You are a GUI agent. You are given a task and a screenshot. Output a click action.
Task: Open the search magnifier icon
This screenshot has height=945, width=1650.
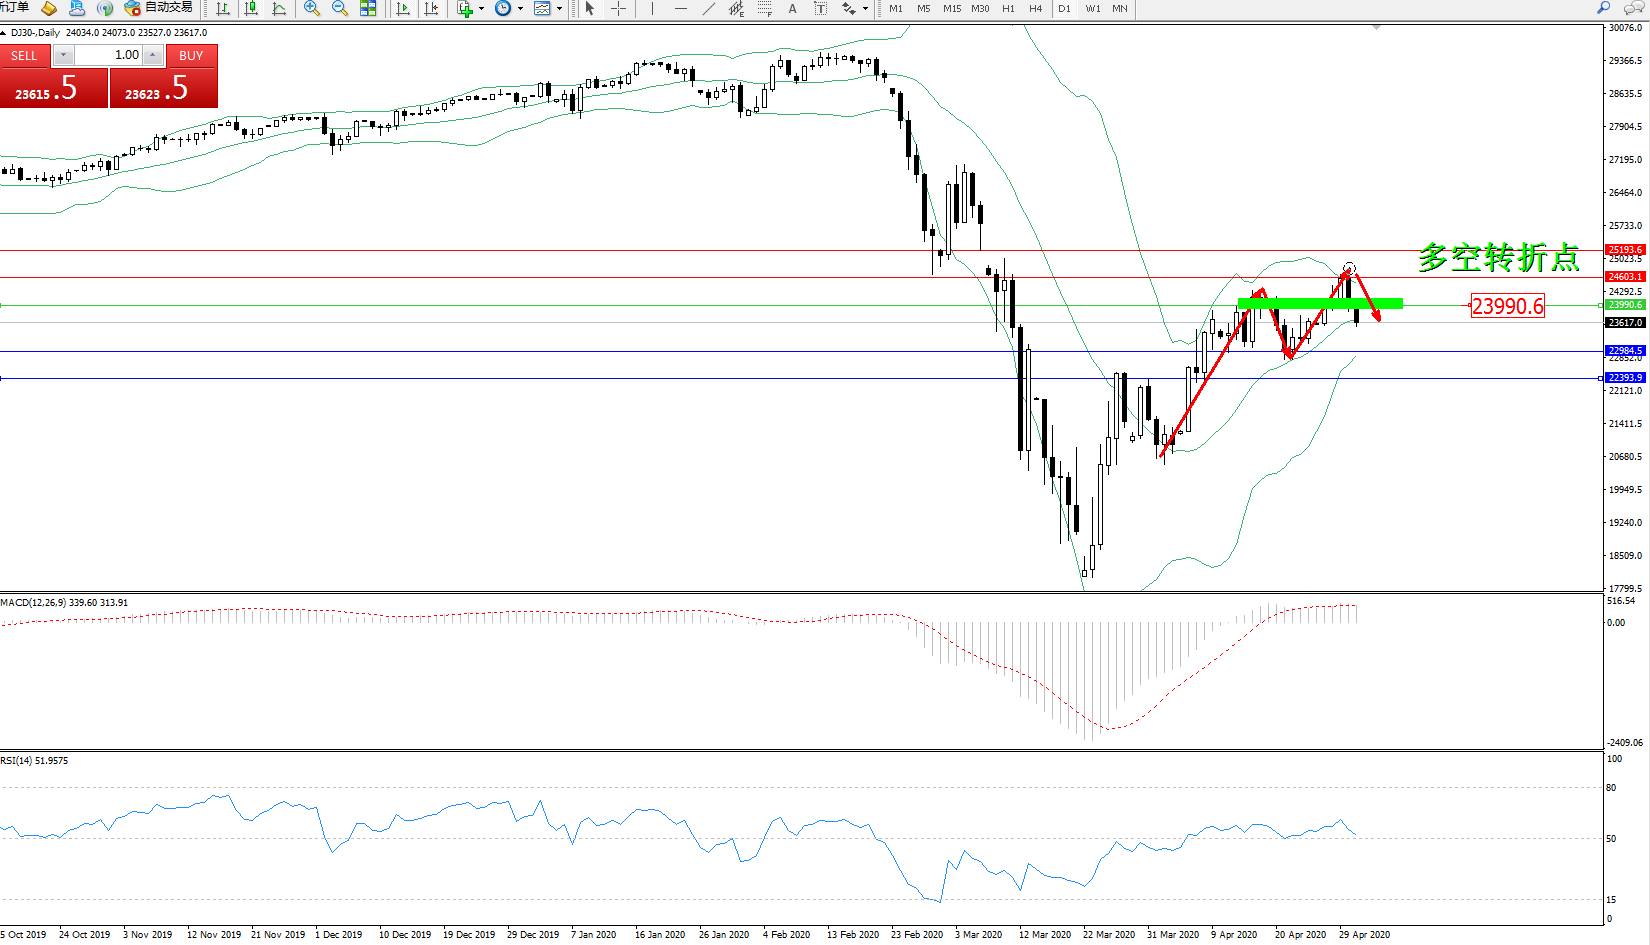[x=1604, y=8]
